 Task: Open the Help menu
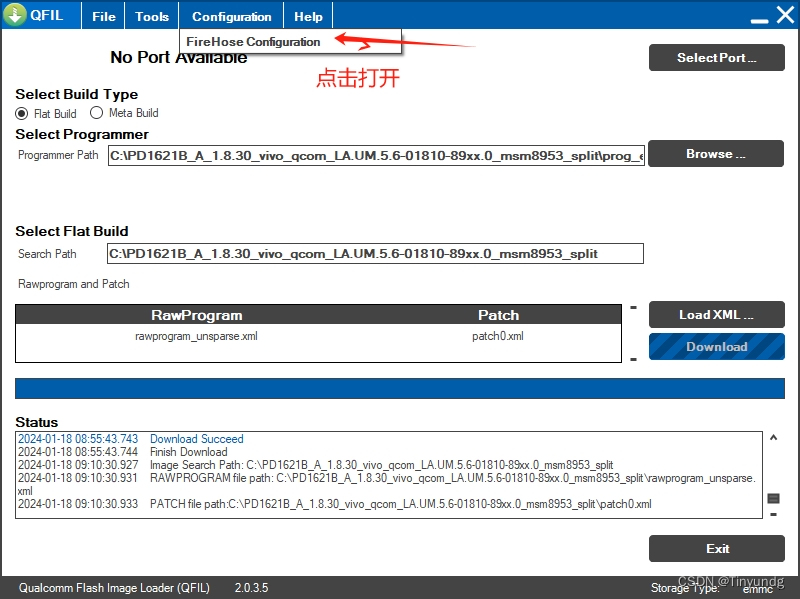308,16
